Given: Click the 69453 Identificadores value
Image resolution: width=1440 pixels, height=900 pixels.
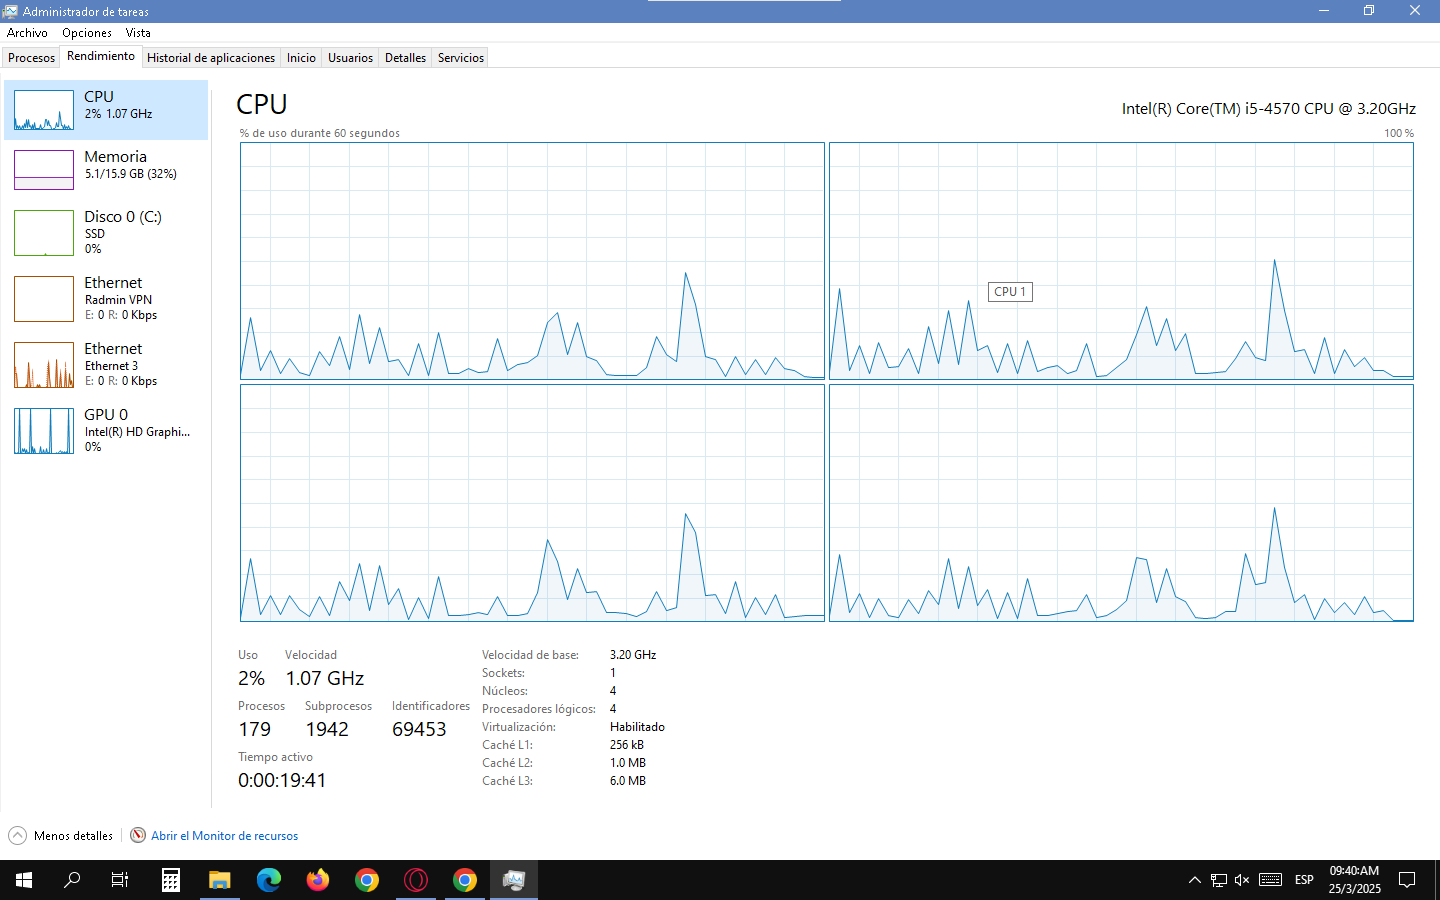Looking at the screenshot, I should pos(419,729).
